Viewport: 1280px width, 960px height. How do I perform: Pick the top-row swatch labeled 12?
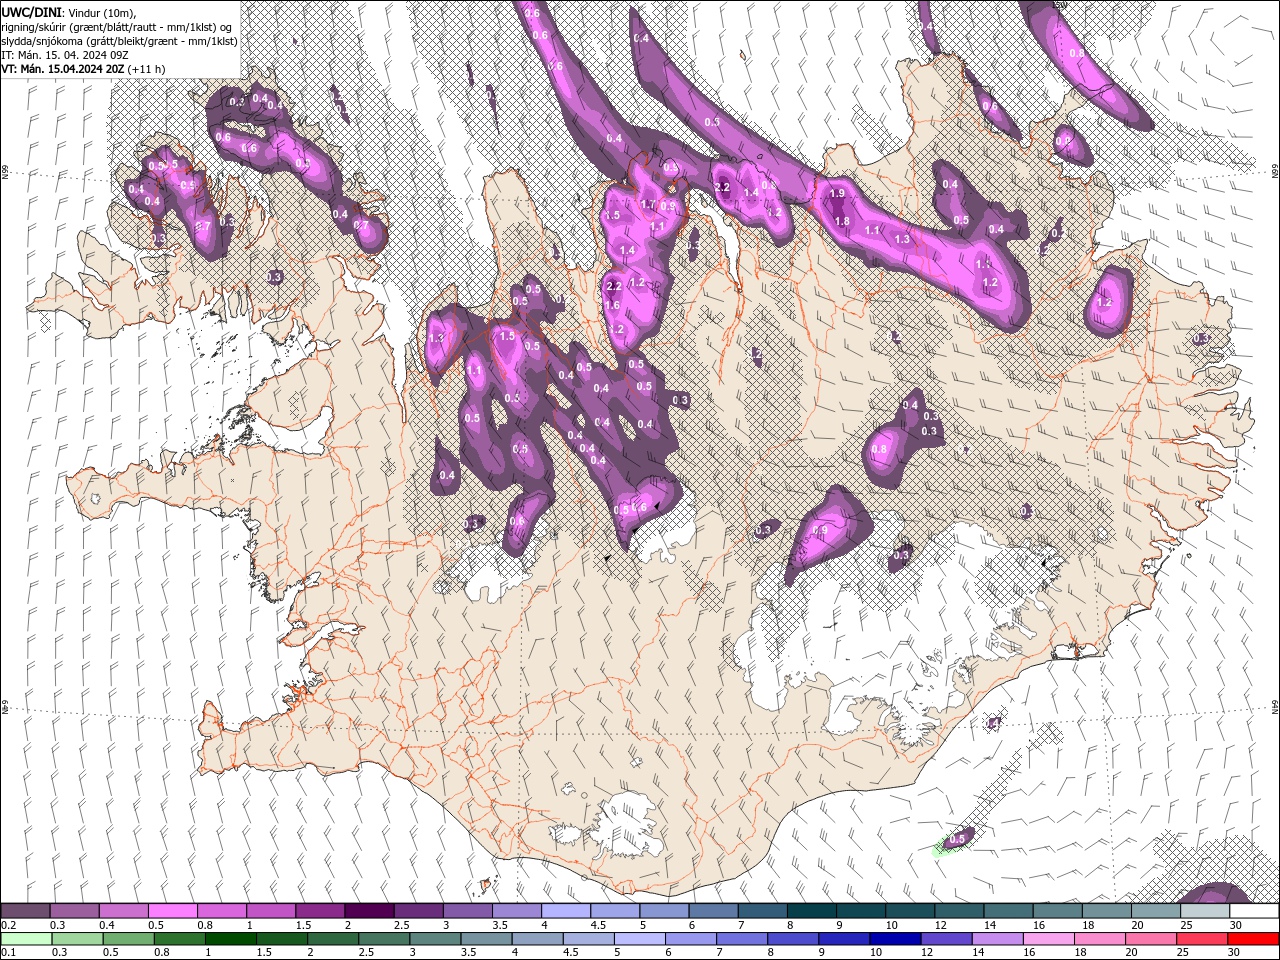960,911
